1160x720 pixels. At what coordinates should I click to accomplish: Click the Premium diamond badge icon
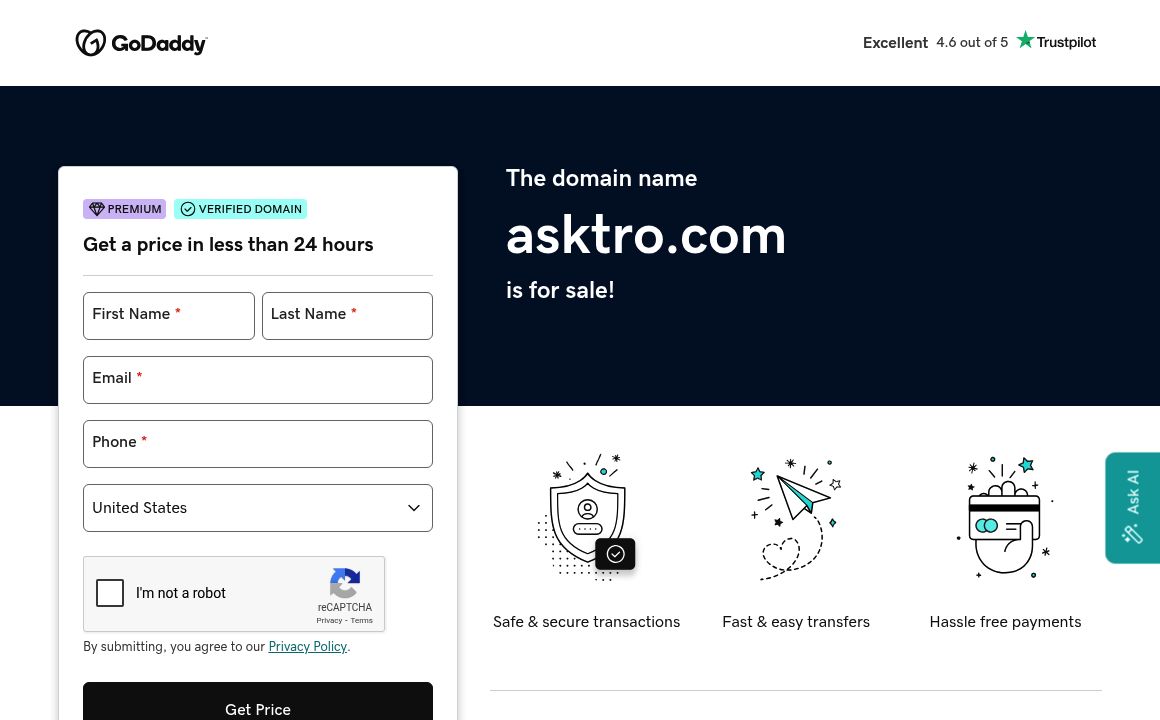click(97, 209)
